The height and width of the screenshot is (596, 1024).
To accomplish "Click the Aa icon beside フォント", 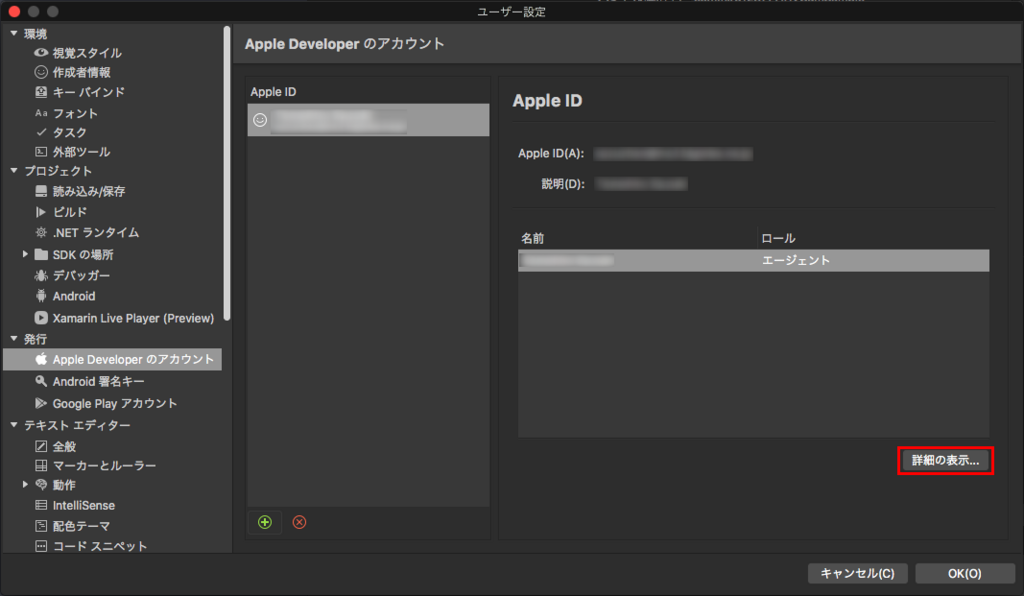I will tap(40, 113).
